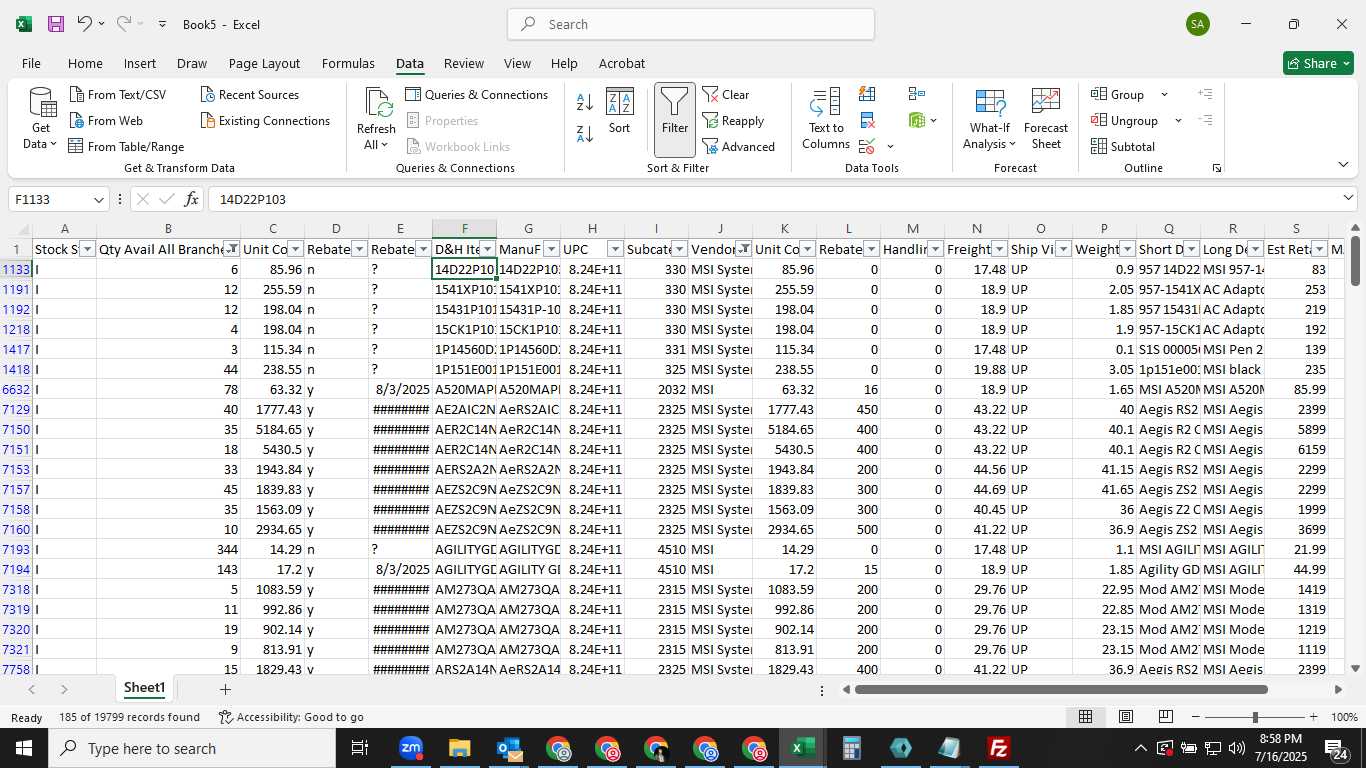
Task: Open the D&H Ite column filter dropdown
Action: tap(487, 249)
